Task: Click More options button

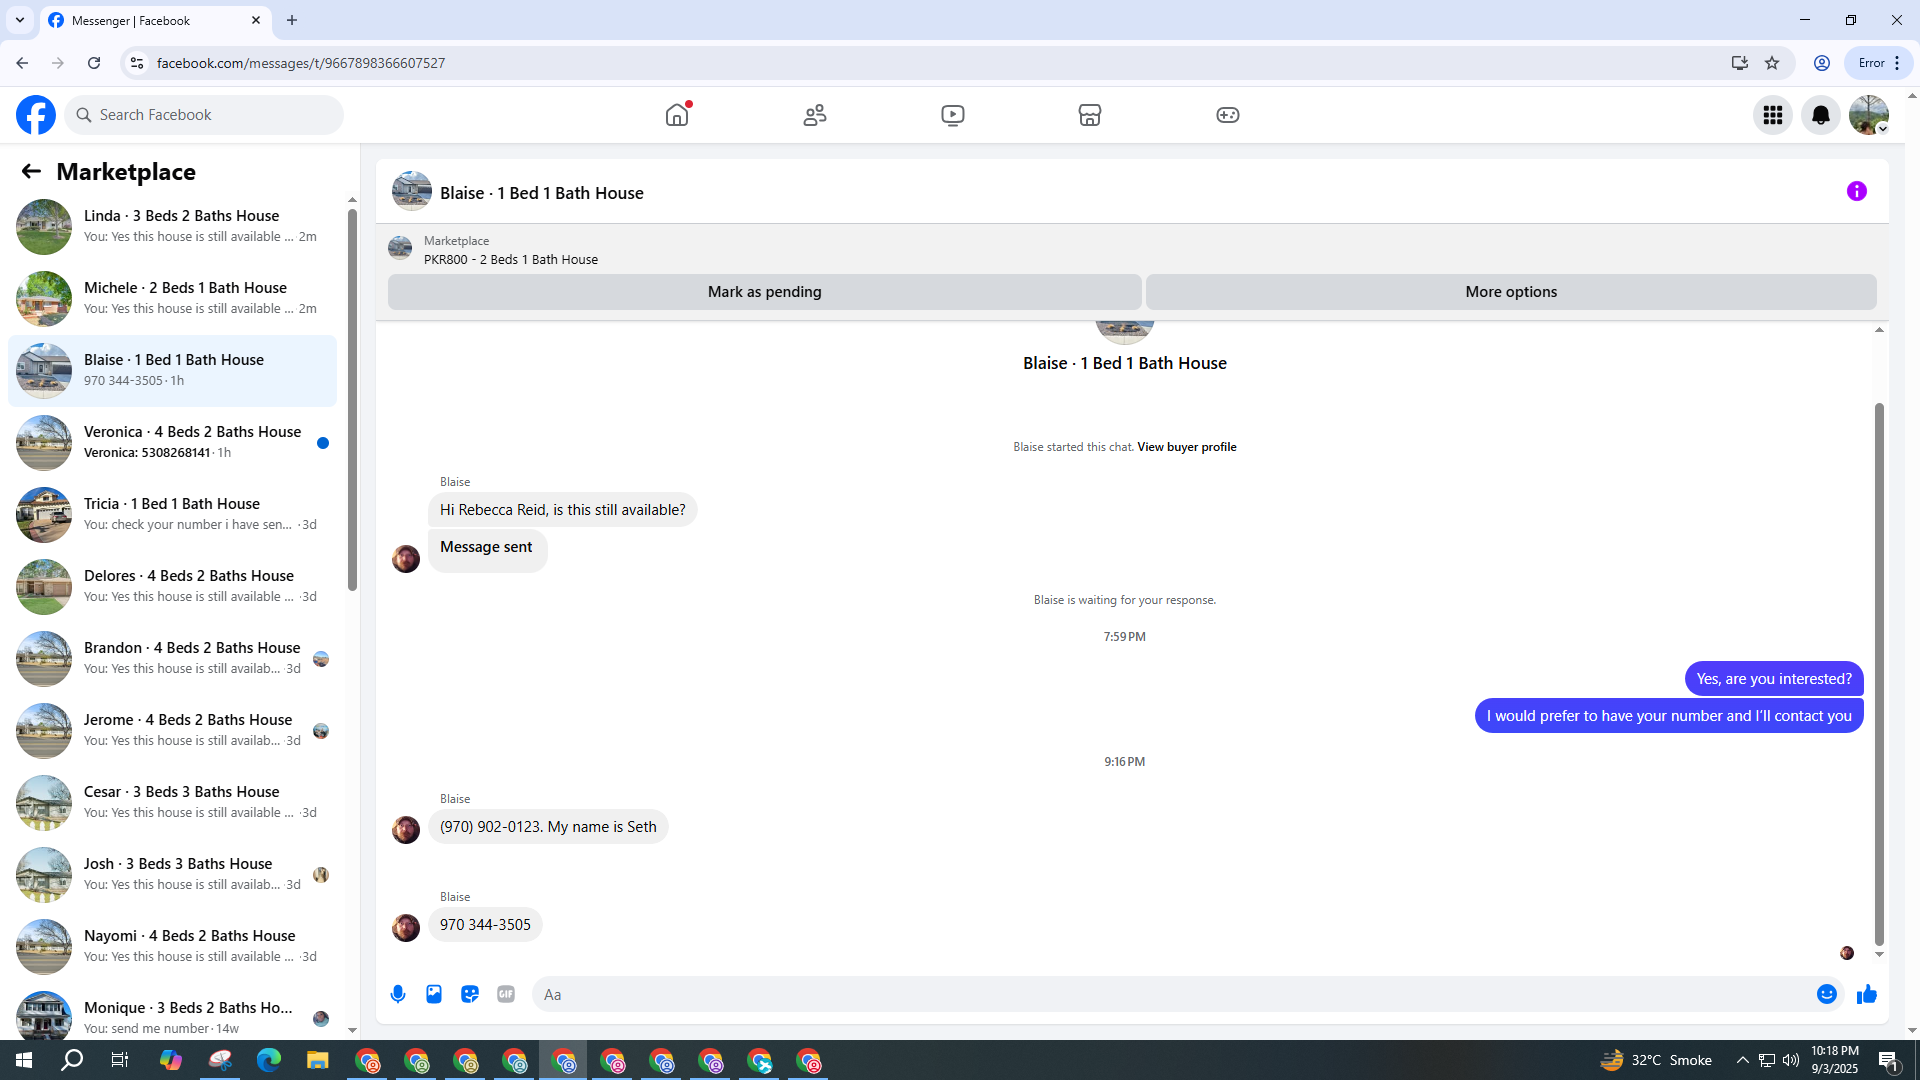Action: (1511, 292)
